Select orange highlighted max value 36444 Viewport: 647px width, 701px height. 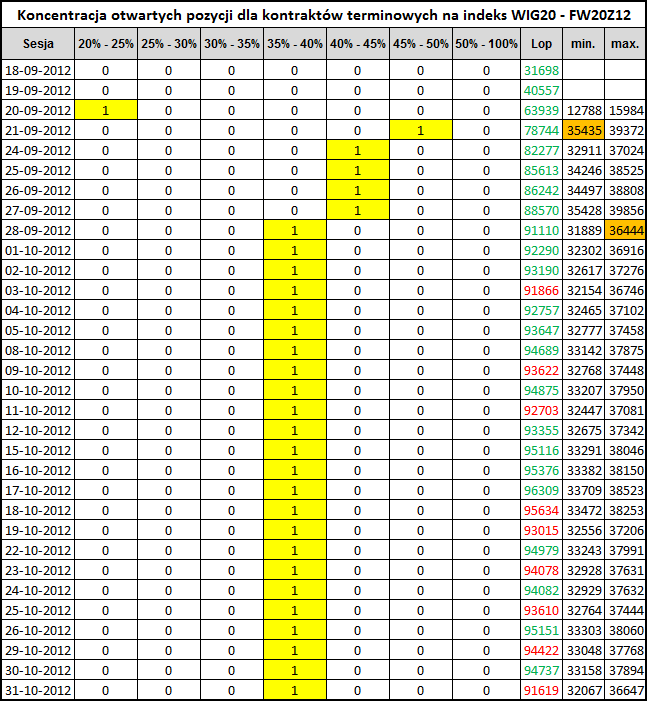click(x=625, y=231)
